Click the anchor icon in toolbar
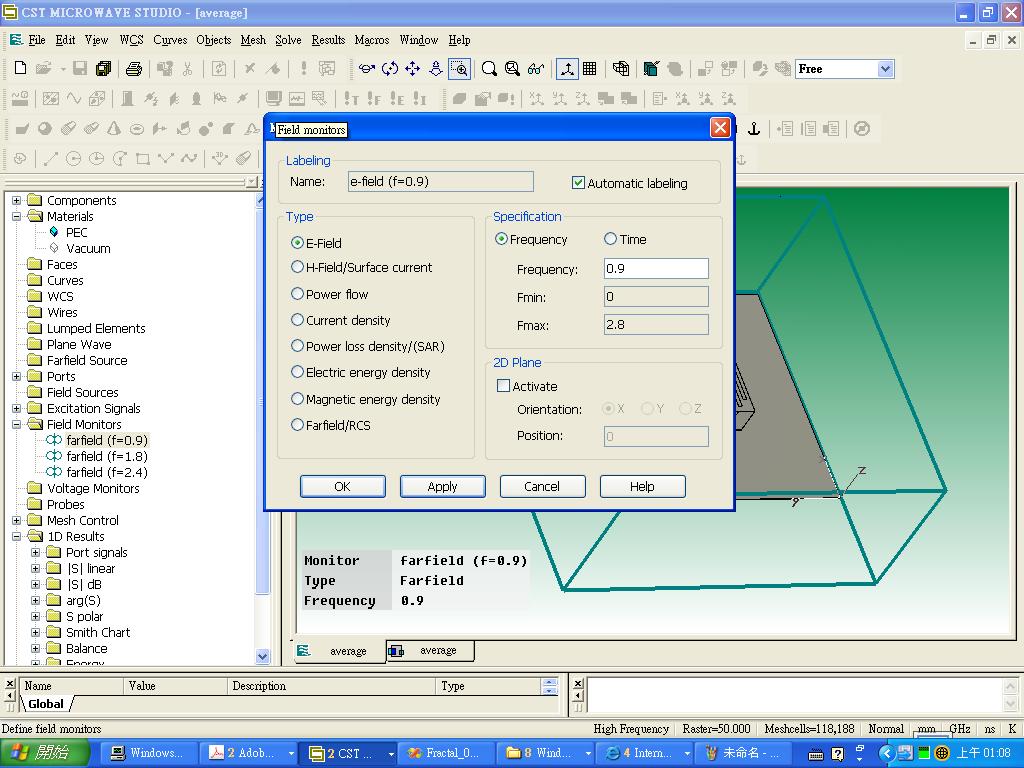The image size is (1024, 768). (754, 129)
